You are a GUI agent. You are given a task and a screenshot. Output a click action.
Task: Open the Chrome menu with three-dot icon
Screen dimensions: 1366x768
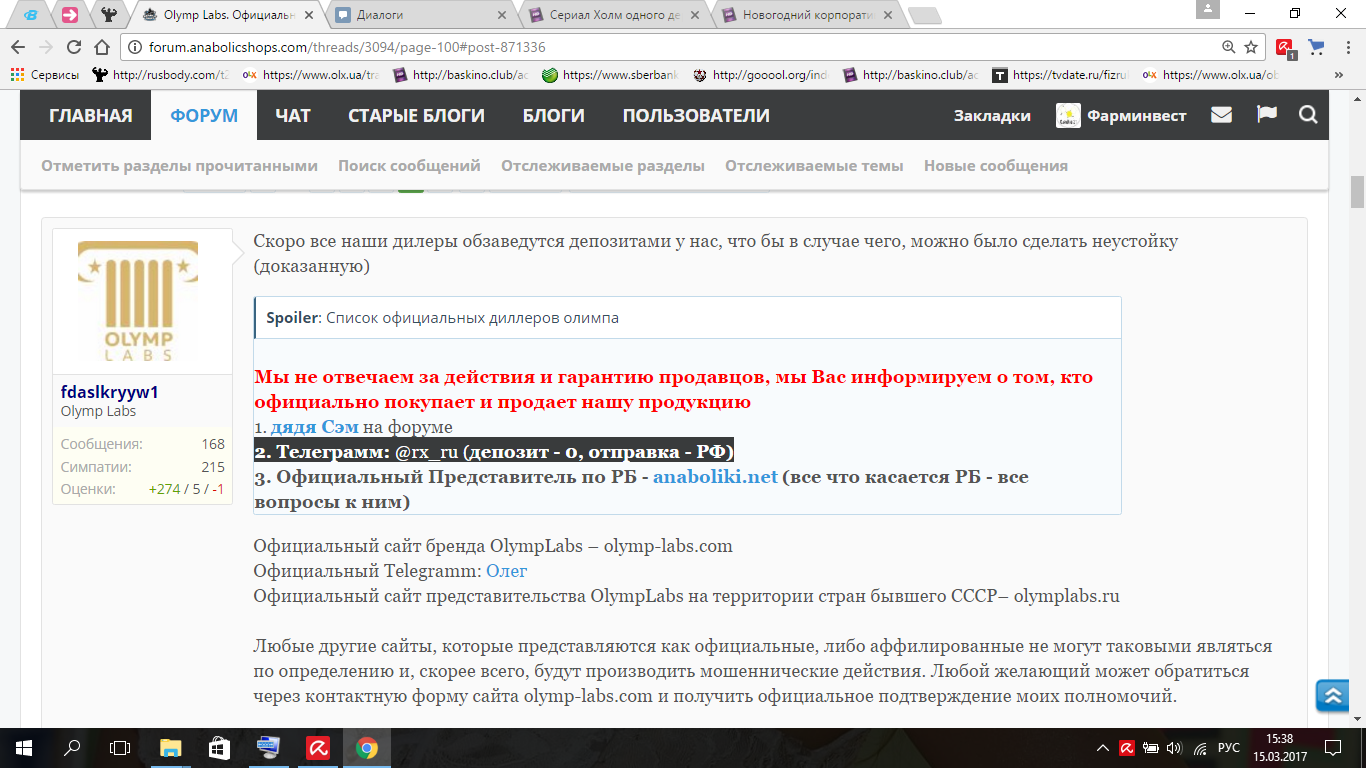point(1348,46)
